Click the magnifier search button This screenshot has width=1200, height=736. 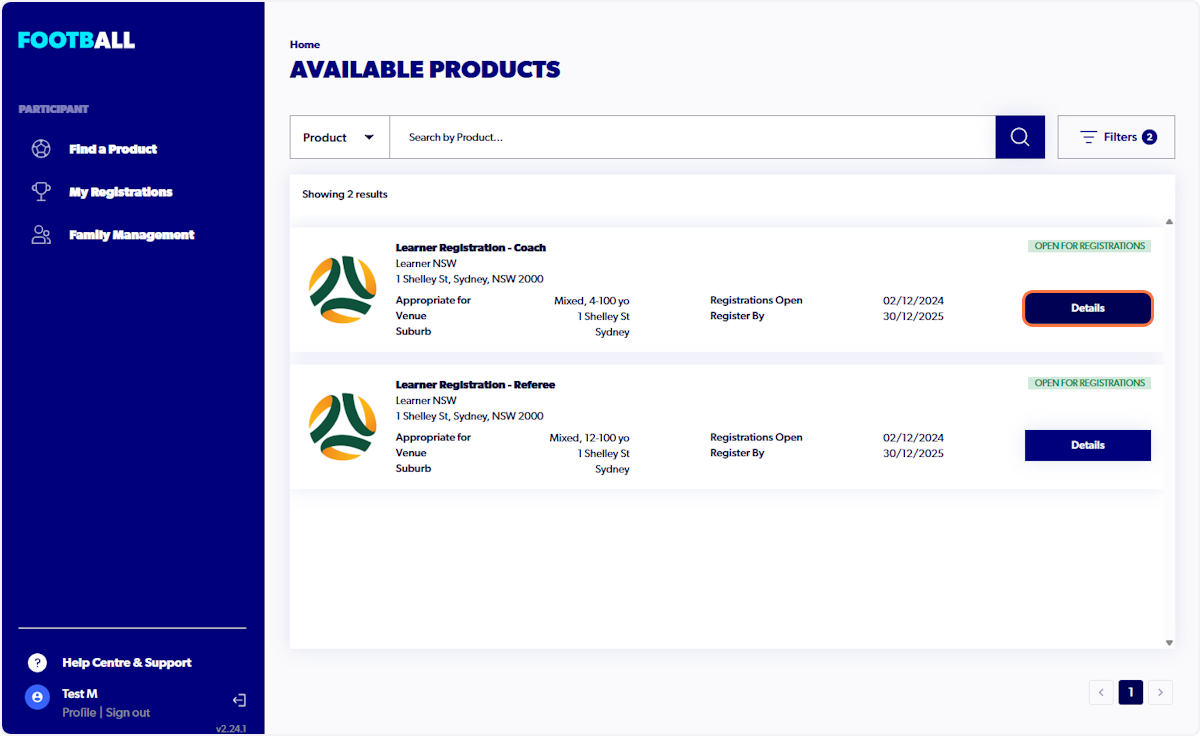[x=1020, y=137]
